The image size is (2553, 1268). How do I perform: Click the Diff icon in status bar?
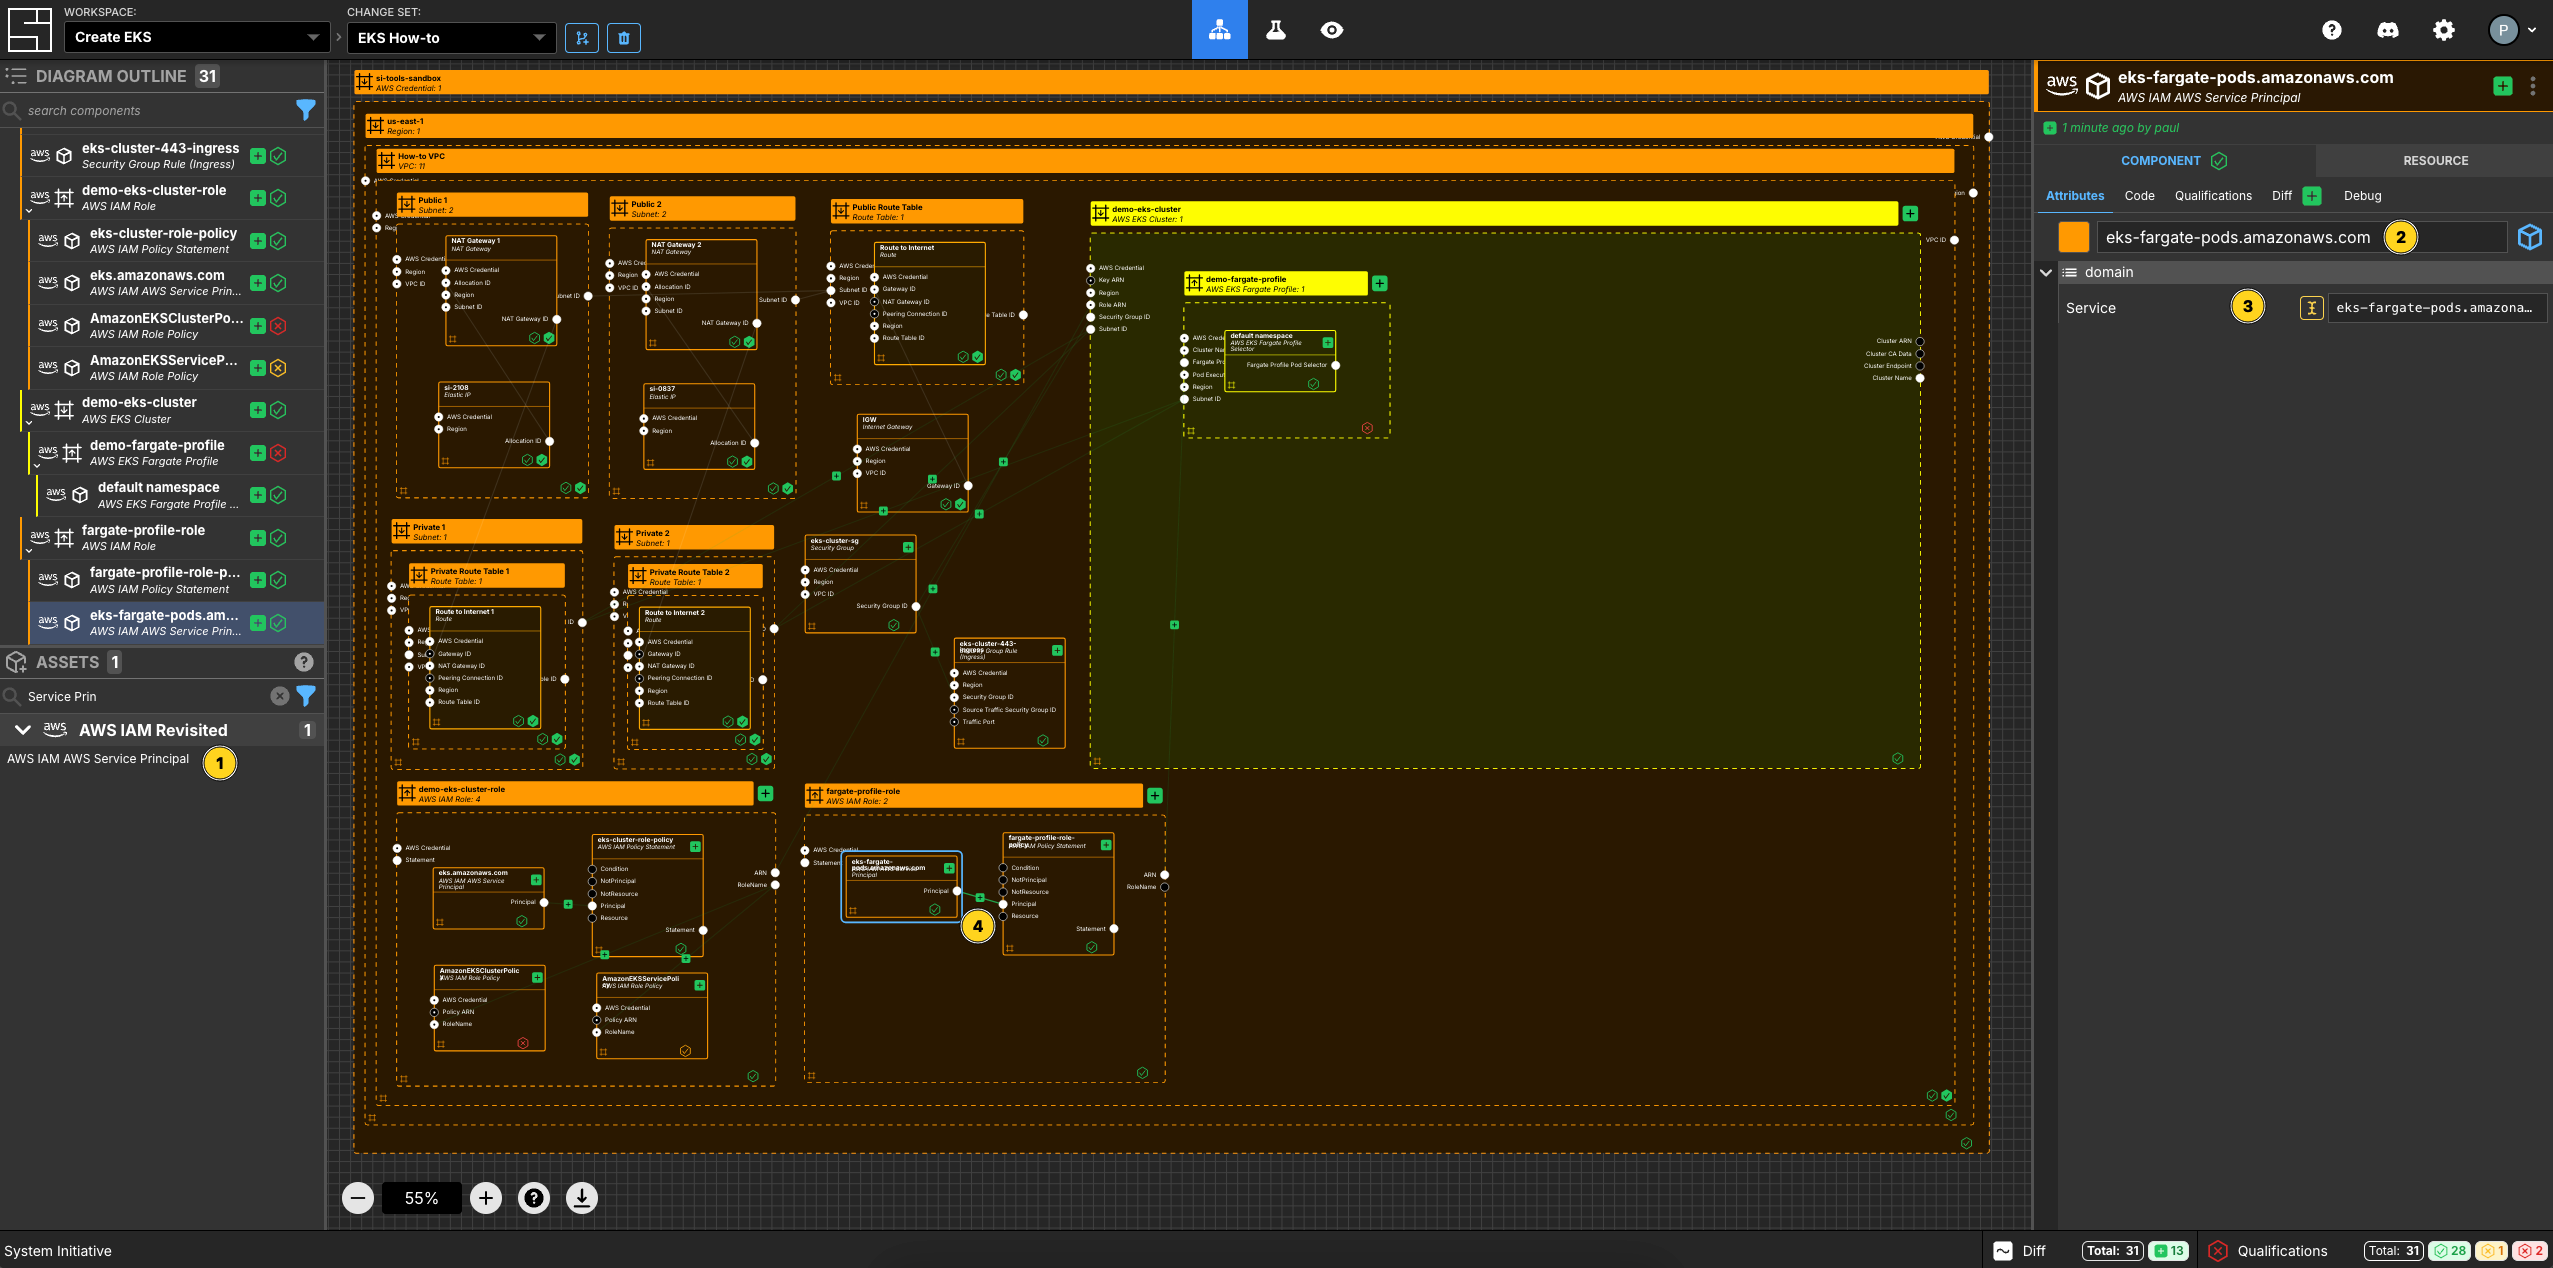(2003, 1251)
